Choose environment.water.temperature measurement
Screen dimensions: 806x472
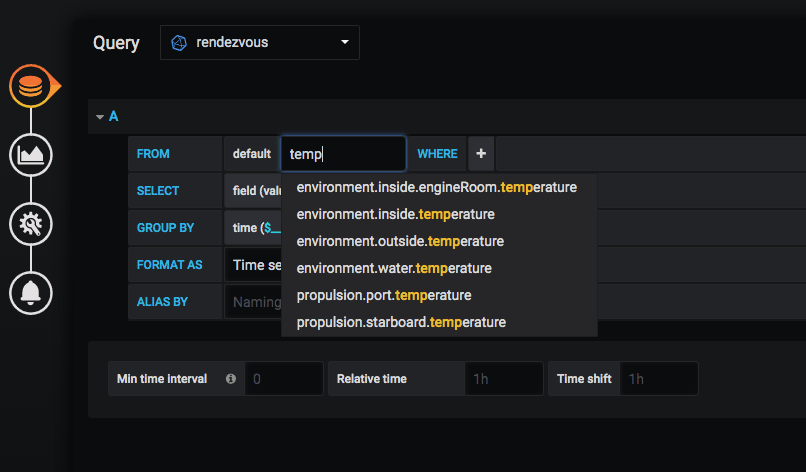pos(394,268)
